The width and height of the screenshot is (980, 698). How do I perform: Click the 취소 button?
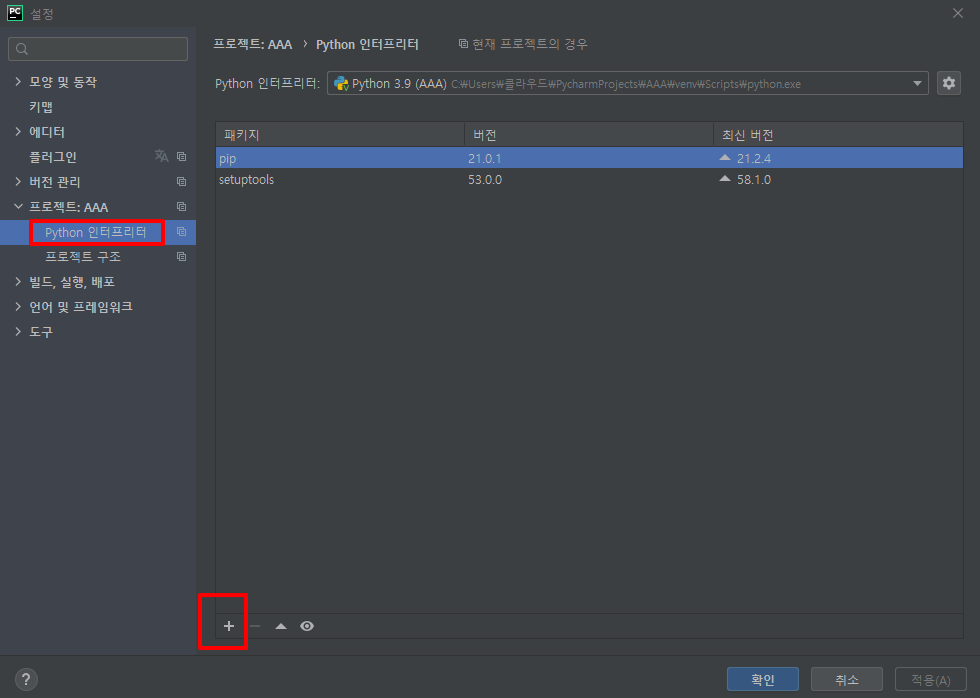point(847,679)
